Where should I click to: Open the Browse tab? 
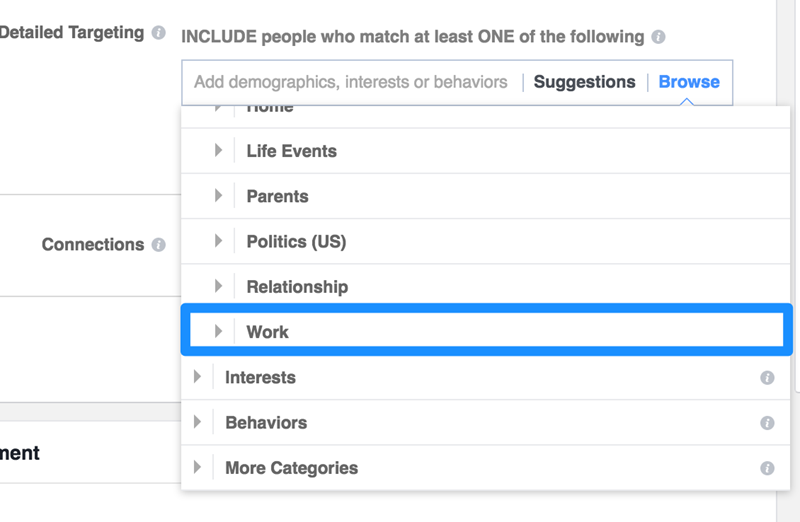(689, 82)
